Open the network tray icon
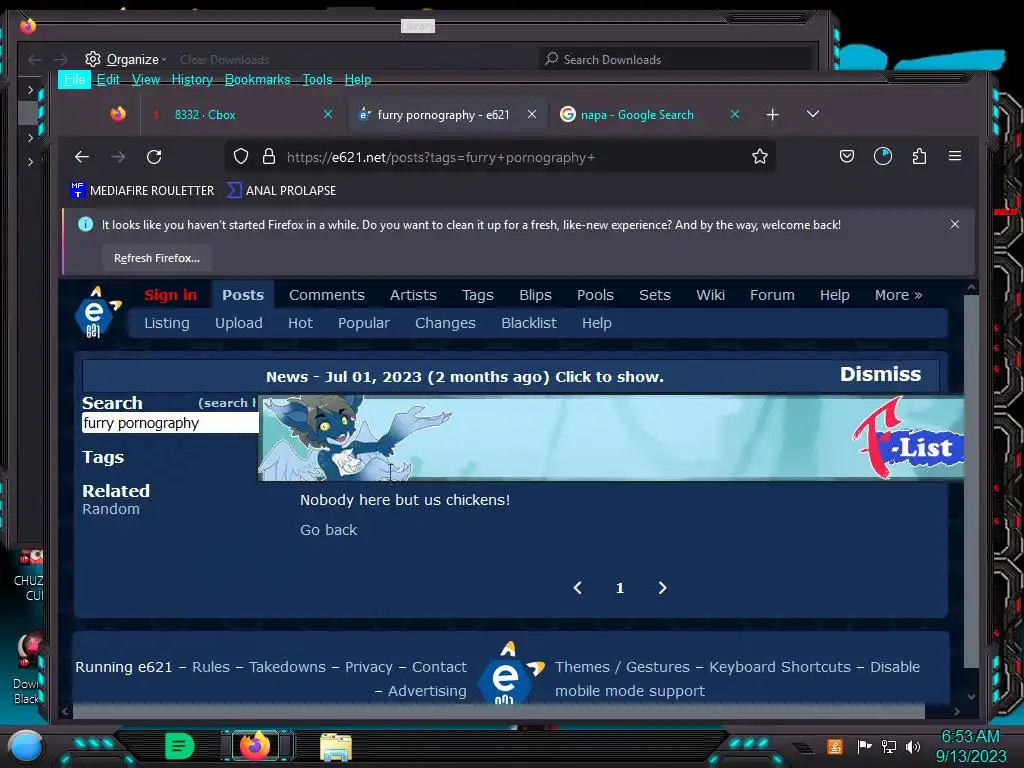This screenshot has width=1024, height=768. (889, 746)
